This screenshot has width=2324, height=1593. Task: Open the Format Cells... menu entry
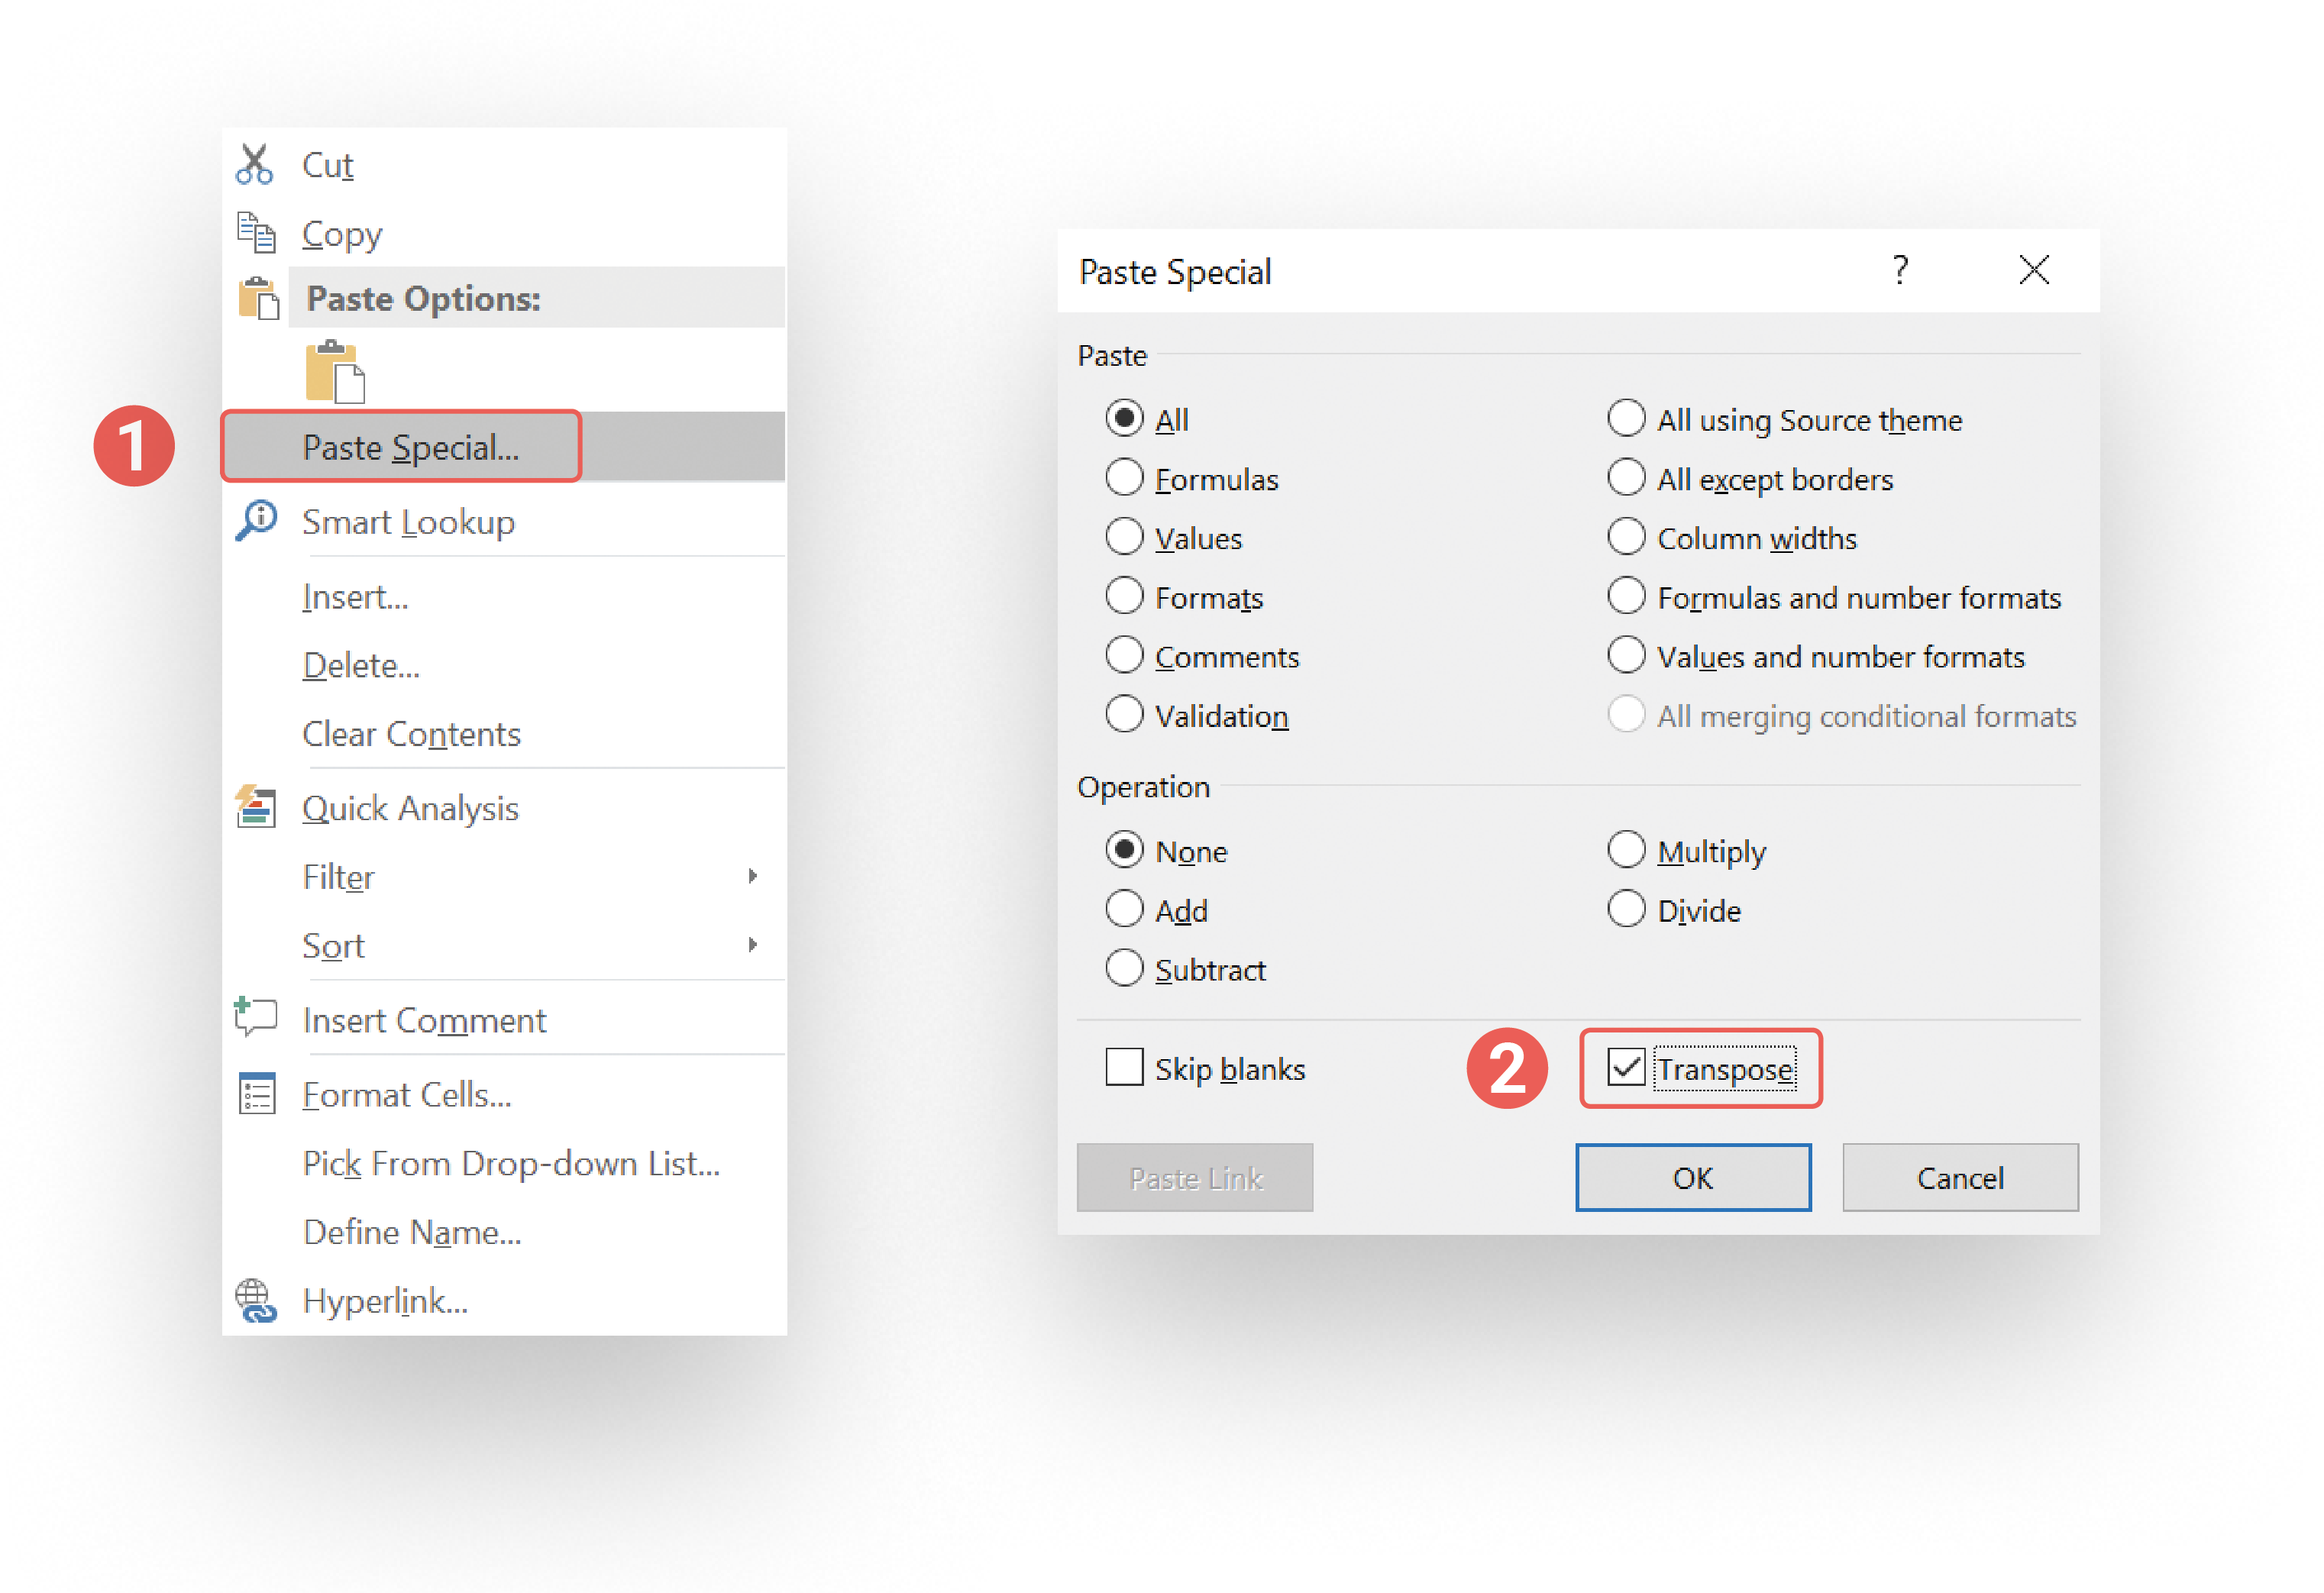[x=504, y=1094]
